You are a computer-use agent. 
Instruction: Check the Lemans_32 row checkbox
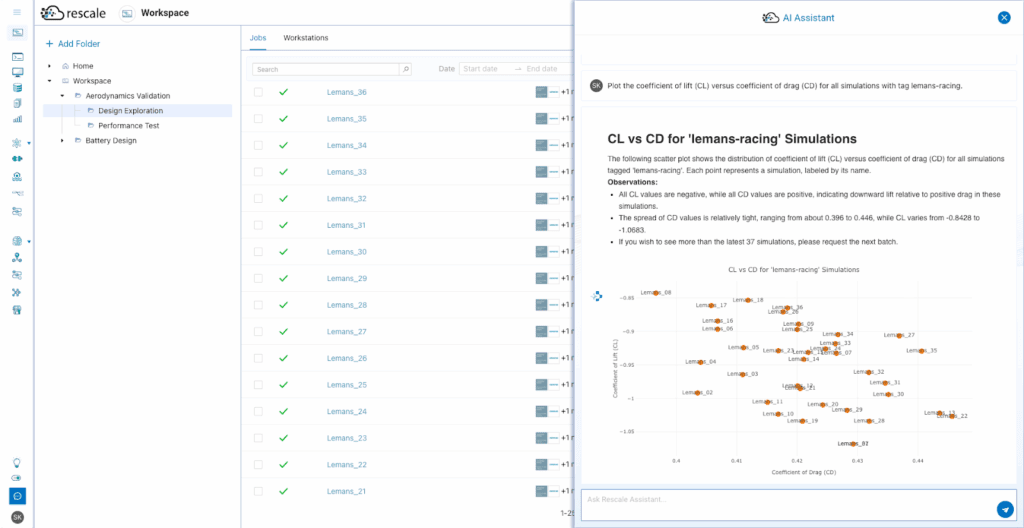pyautogui.click(x=259, y=199)
